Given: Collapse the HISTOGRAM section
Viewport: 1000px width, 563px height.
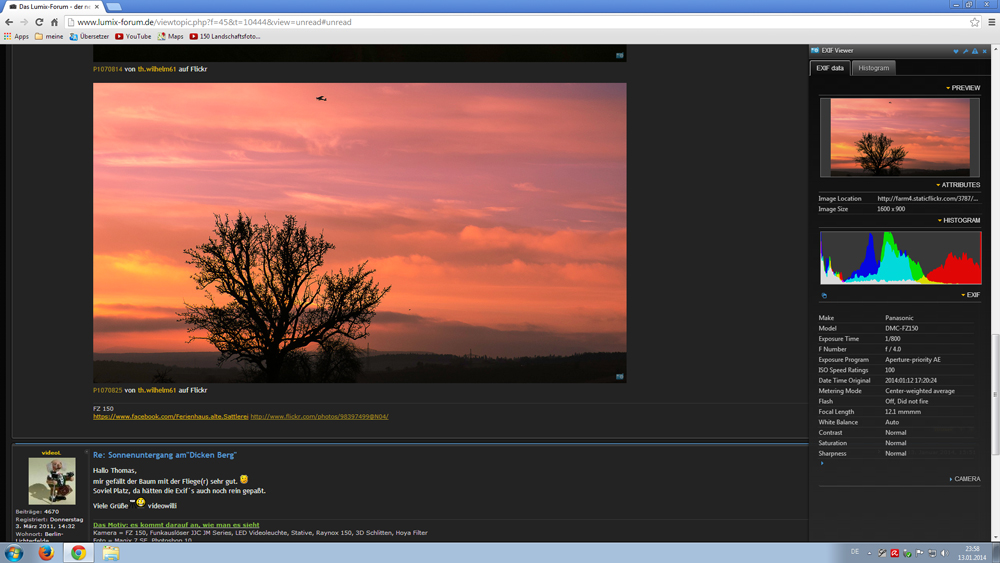Looking at the screenshot, I should point(959,221).
